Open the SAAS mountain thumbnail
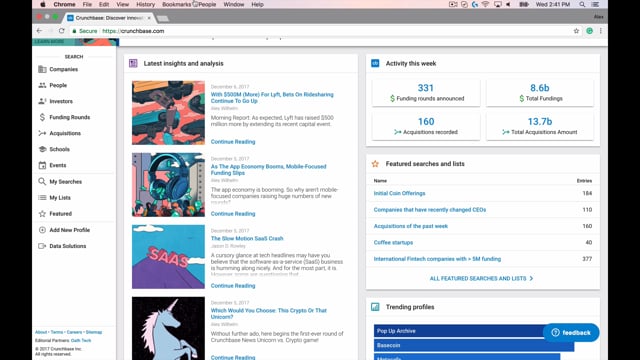The width and height of the screenshot is (640, 360). click(168, 257)
